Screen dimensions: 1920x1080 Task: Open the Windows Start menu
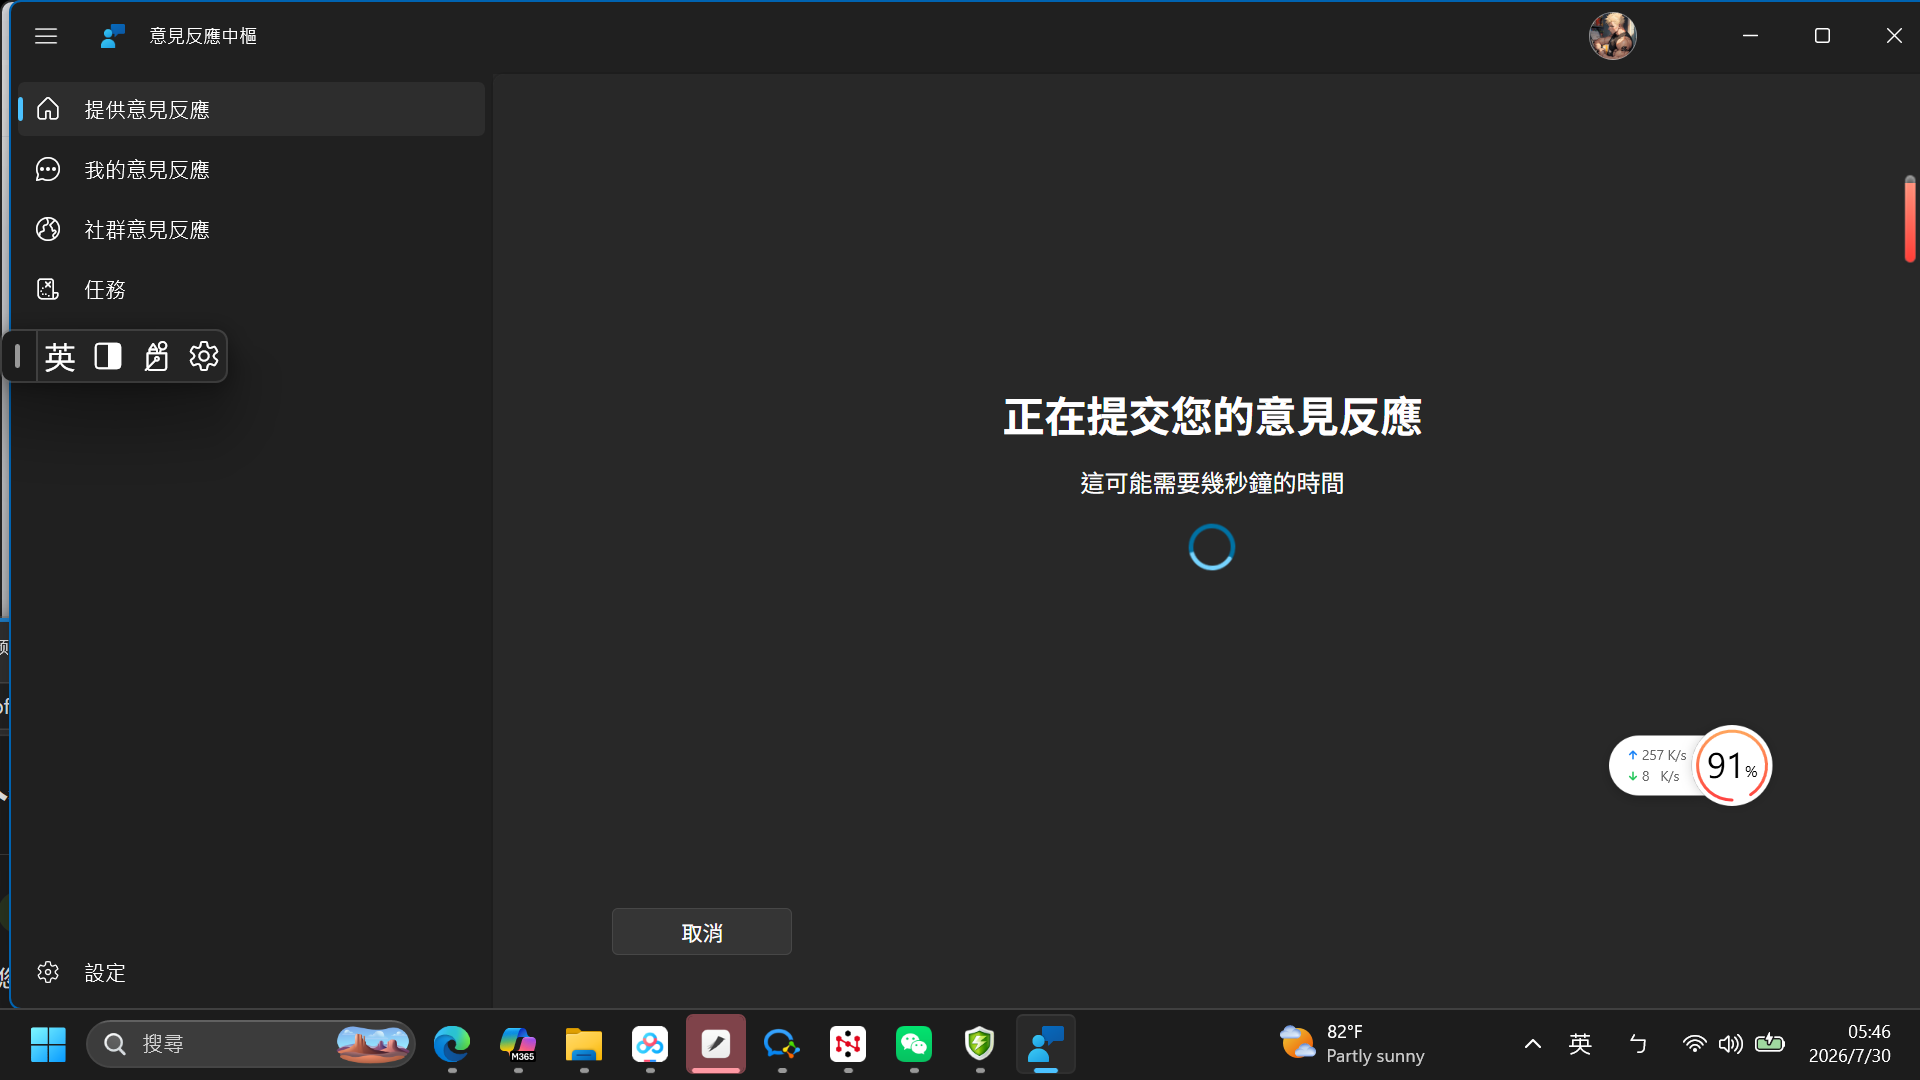(48, 1045)
